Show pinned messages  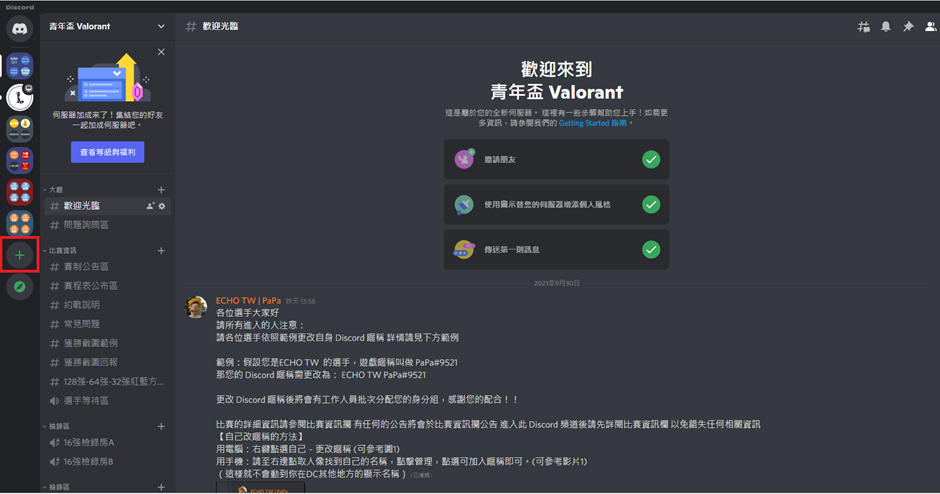click(x=908, y=26)
